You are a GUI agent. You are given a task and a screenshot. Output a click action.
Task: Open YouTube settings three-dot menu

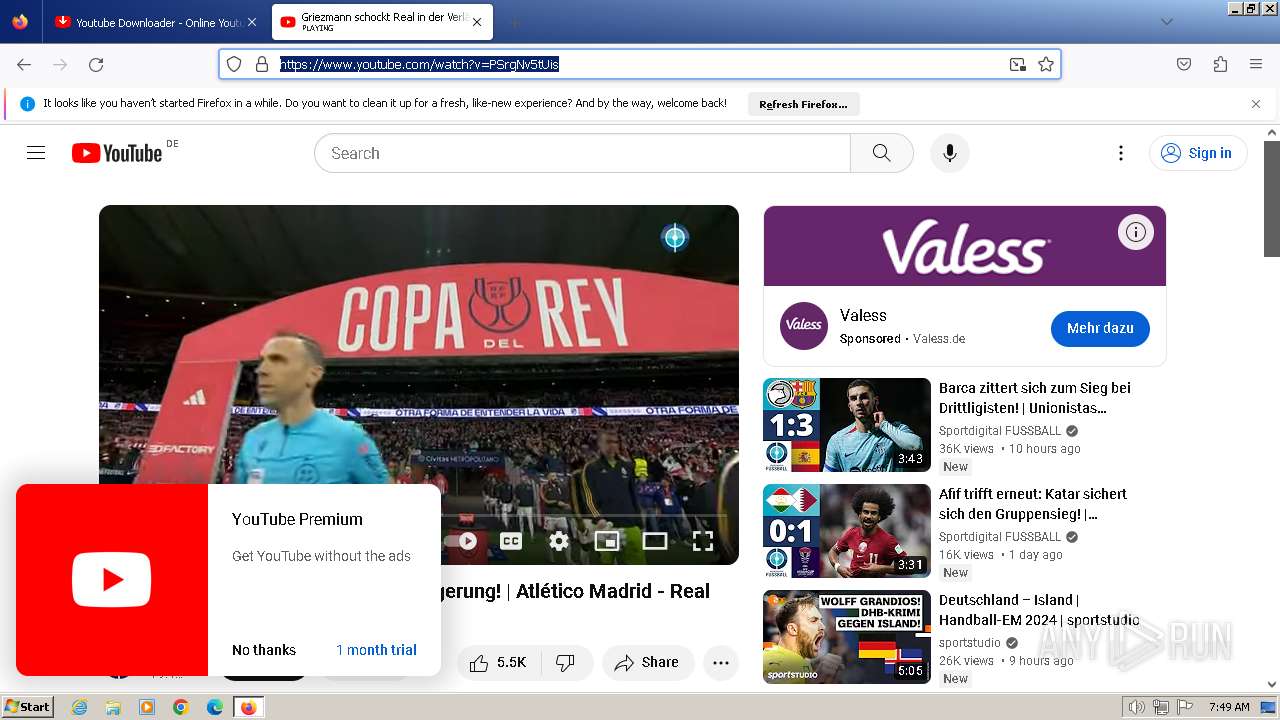coord(1121,153)
